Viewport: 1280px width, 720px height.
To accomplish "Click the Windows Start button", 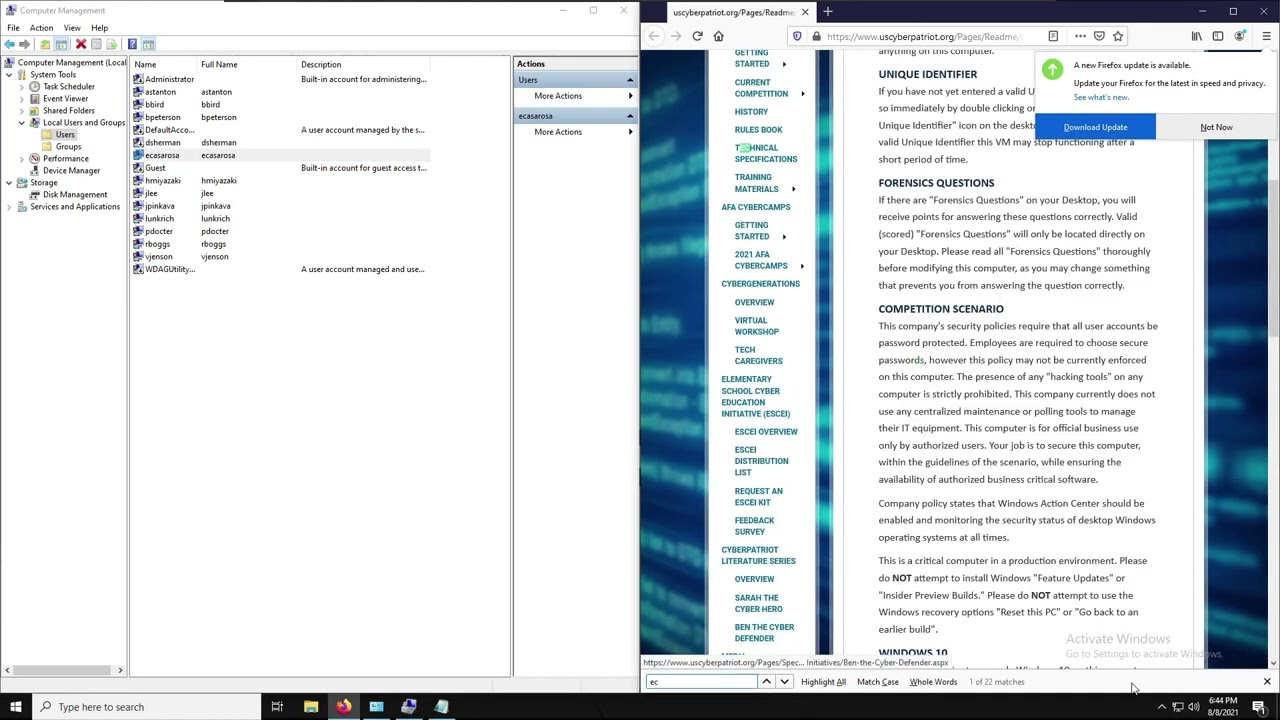I will [x=15, y=707].
